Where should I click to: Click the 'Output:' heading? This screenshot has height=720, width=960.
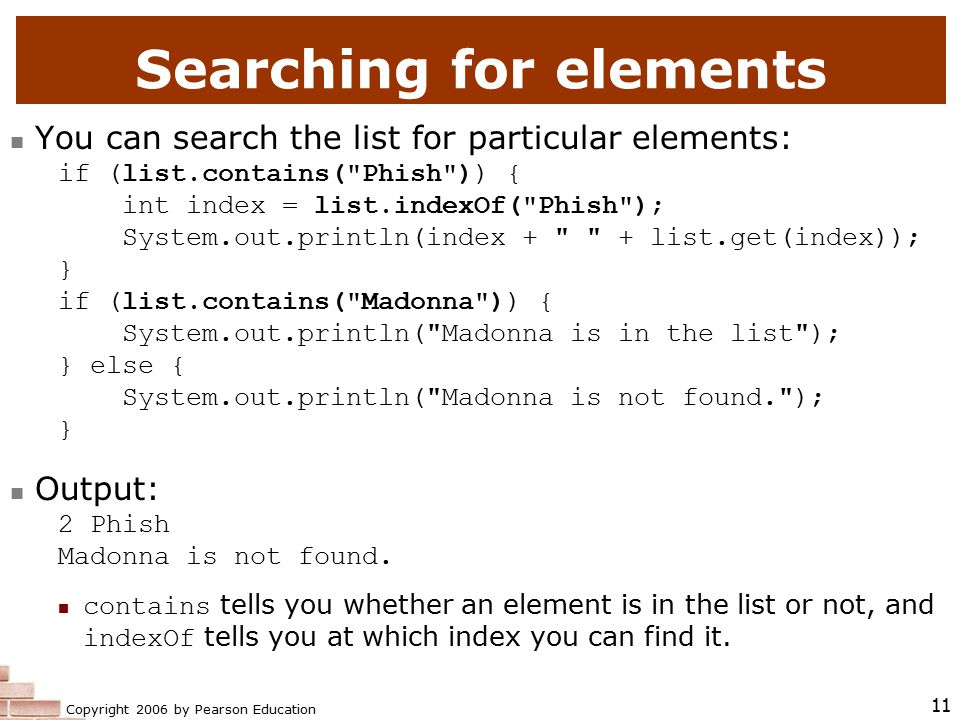pyautogui.click(x=96, y=489)
